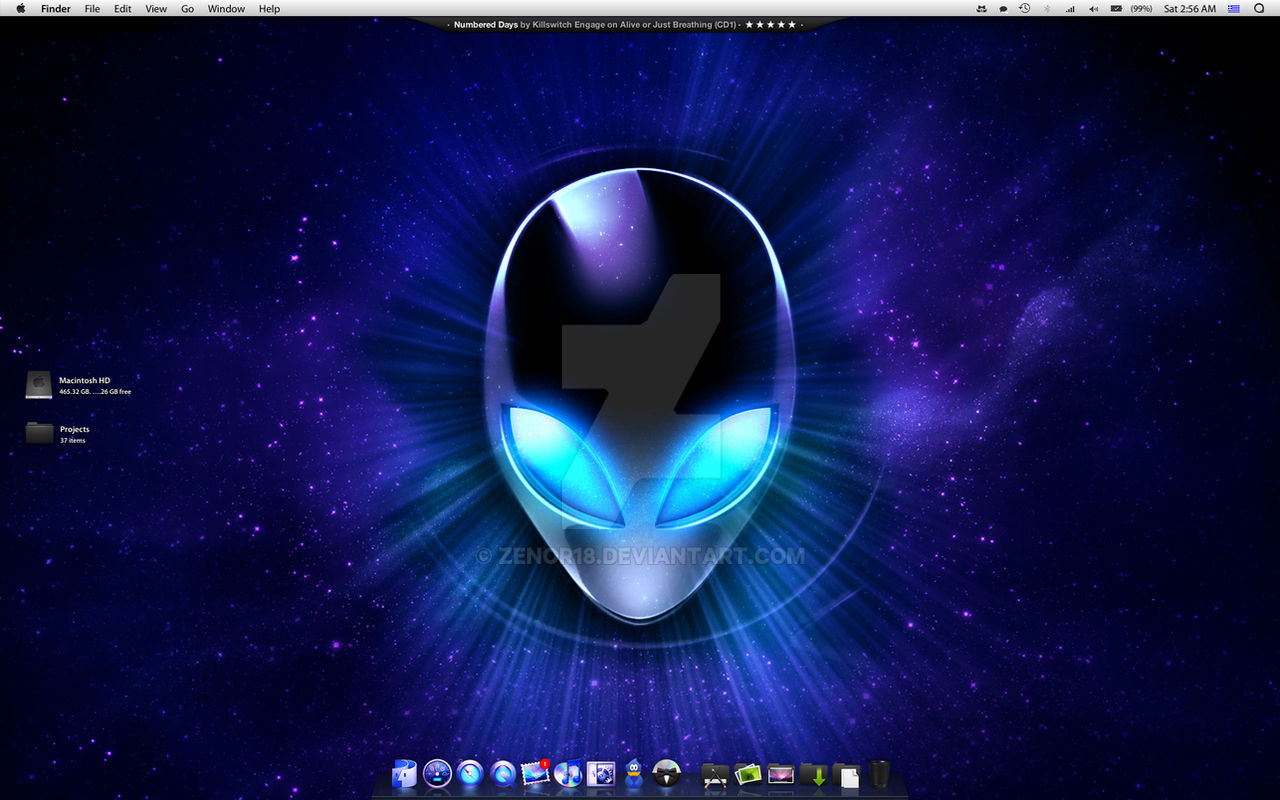
Task: Click the "Numbered Days" now-playing song title
Action: (486, 24)
